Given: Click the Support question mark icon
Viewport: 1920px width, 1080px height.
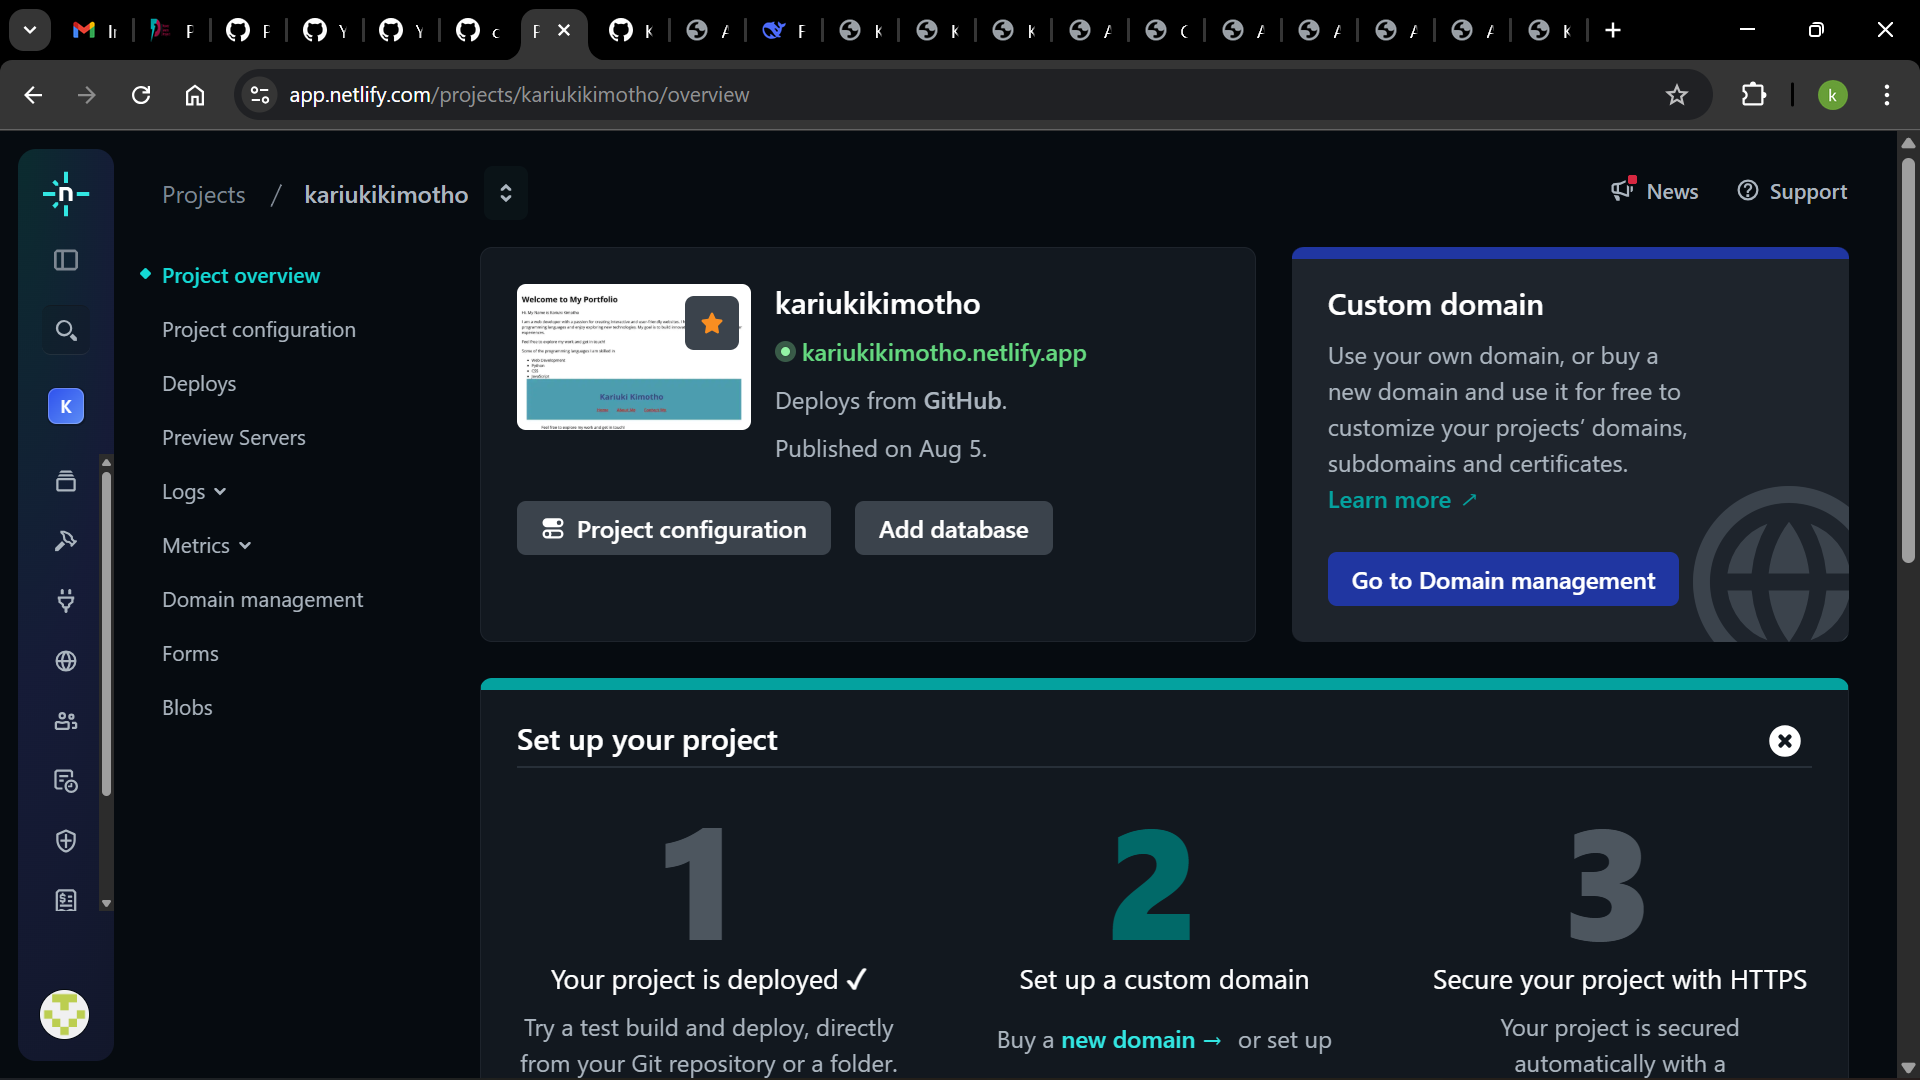Looking at the screenshot, I should [1748, 191].
